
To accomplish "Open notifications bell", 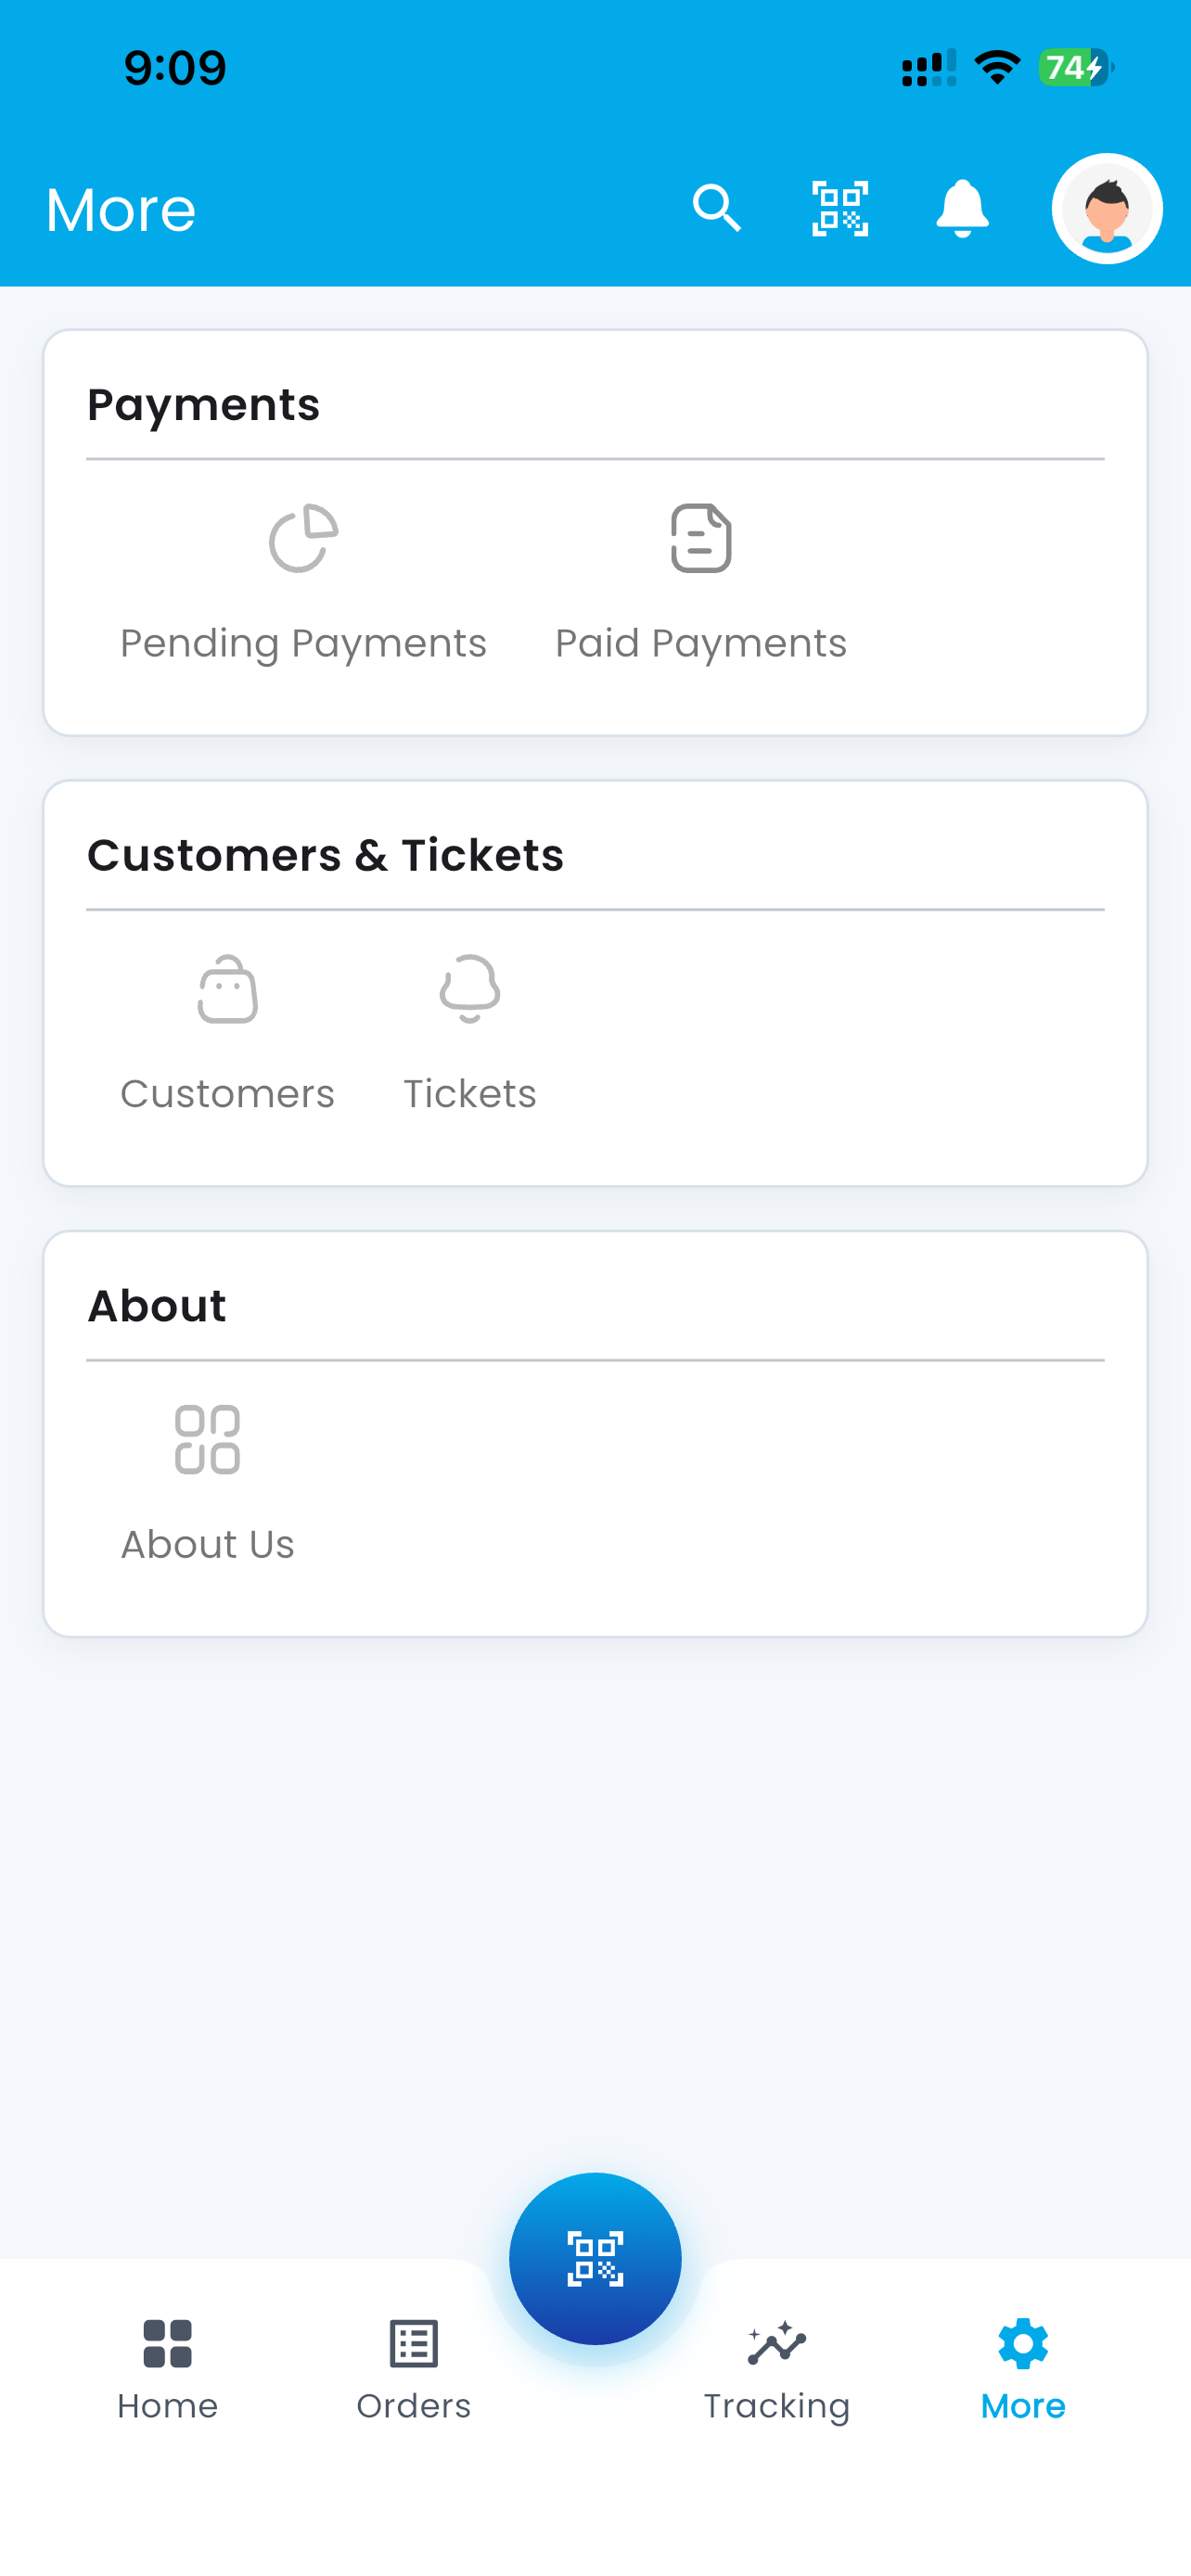I will coord(962,208).
